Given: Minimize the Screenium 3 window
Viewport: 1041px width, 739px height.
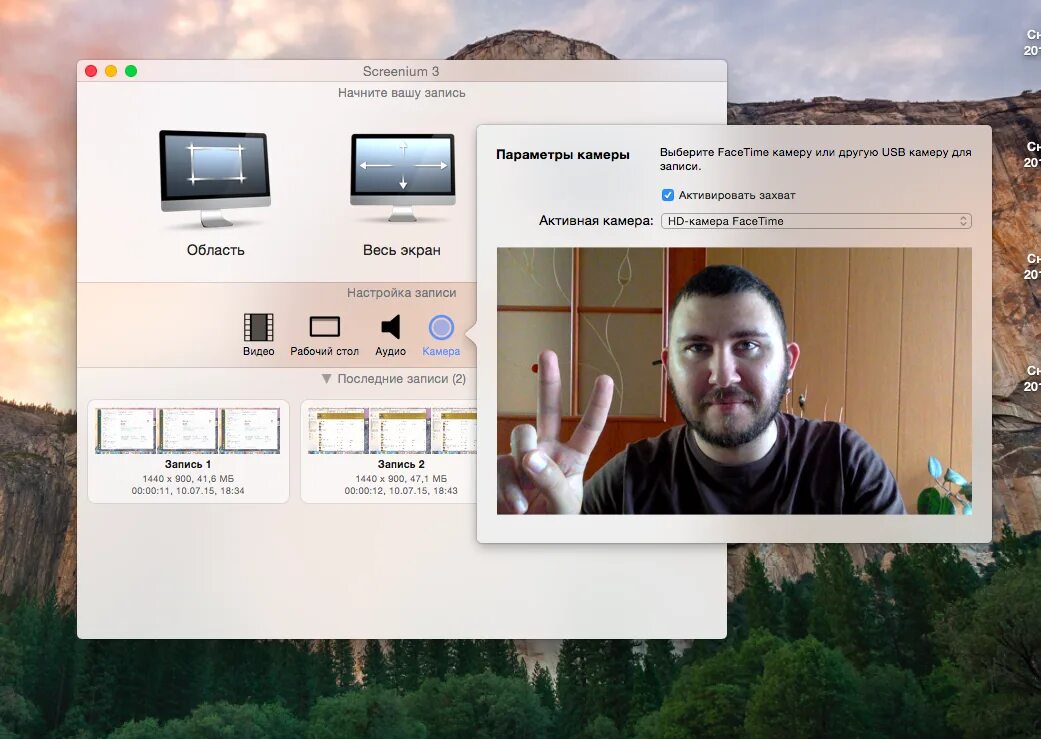Looking at the screenshot, I should [111, 71].
